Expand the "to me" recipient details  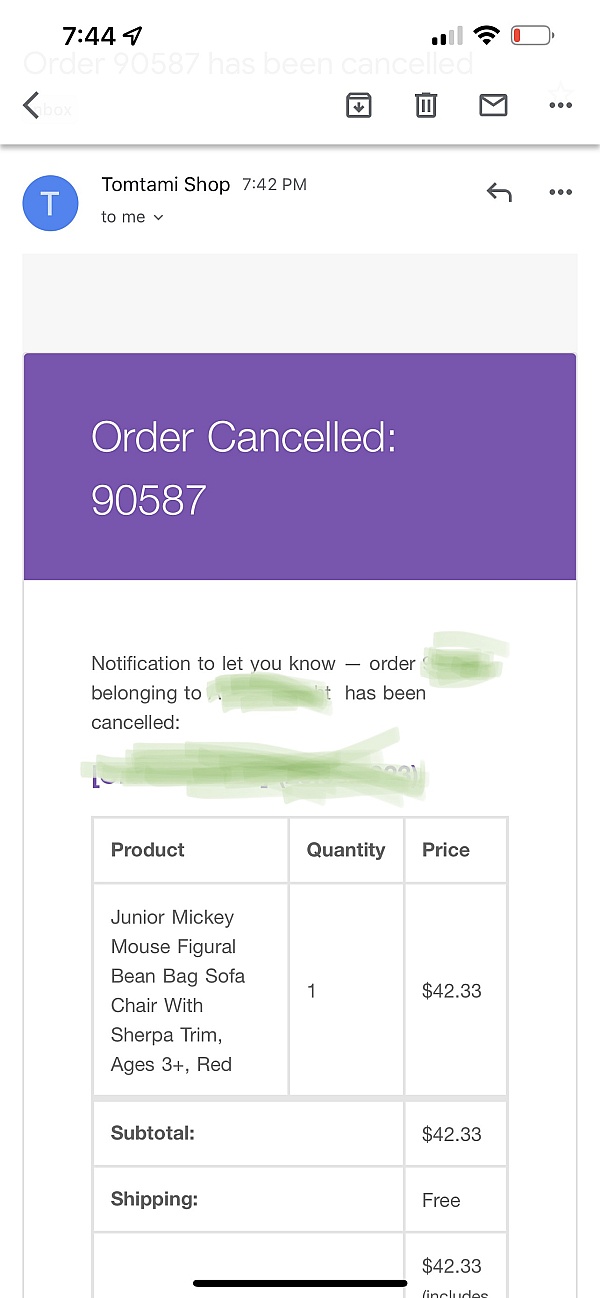132,217
